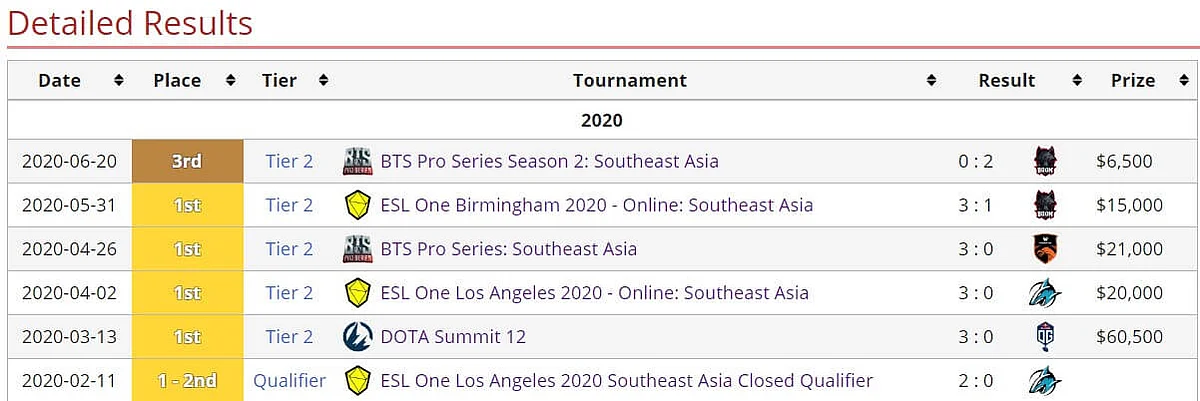This screenshot has height=401, width=1200.
Task: Click DOTA Summit 12 tournament logo icon
Action: point(357,337)
